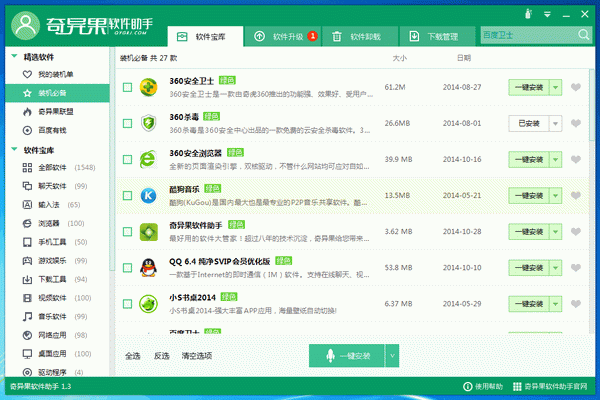Viewport: 600px width, 400px height.
Task: Click the 360杀毒 shield icon
Action: point(148,123)
